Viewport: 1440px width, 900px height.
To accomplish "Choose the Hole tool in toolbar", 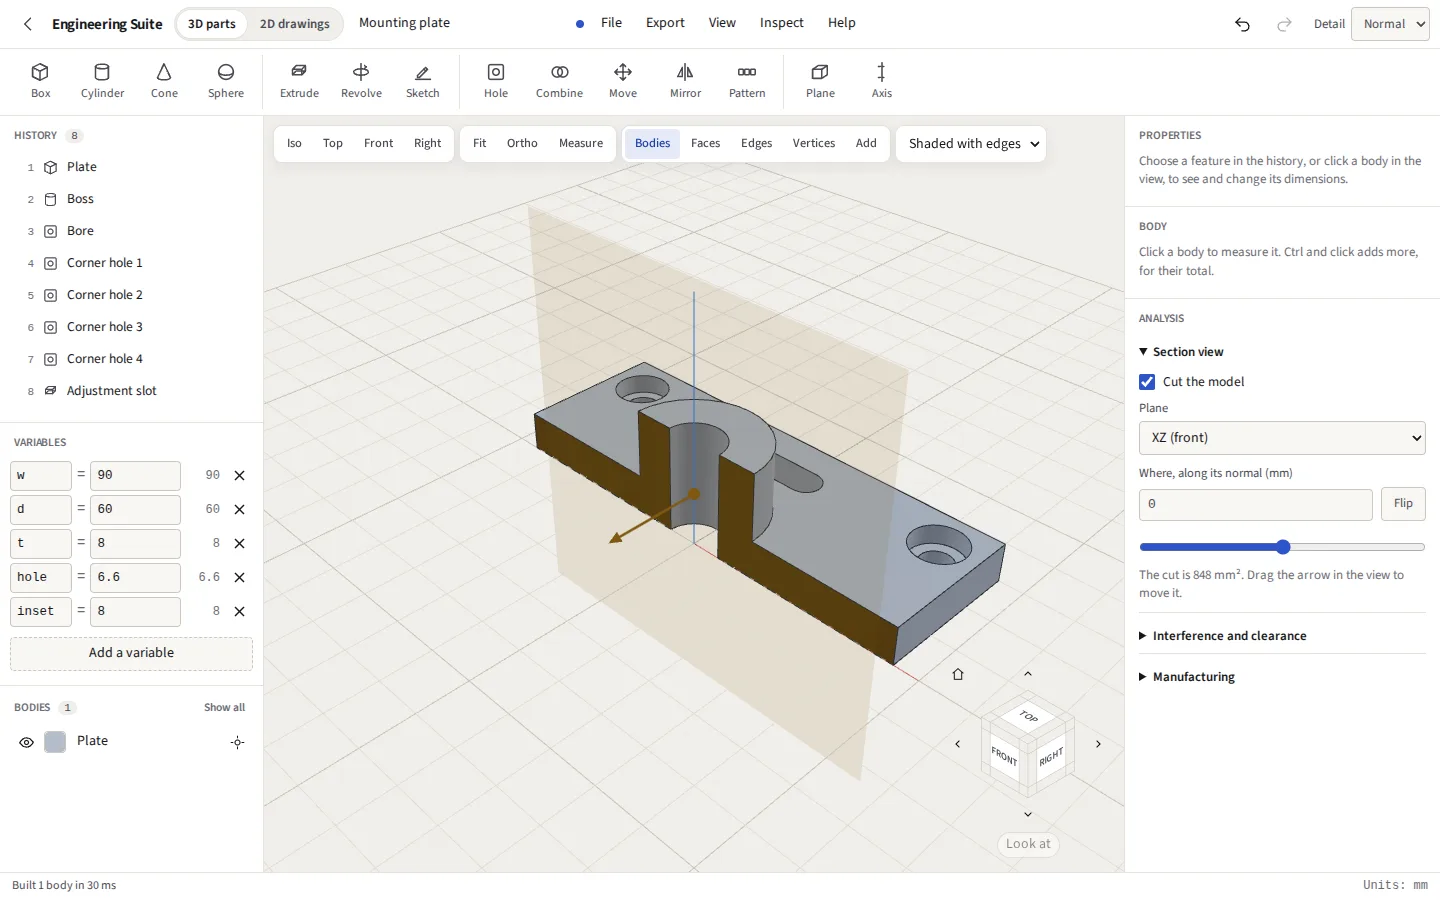I will (x=496, y=81).
